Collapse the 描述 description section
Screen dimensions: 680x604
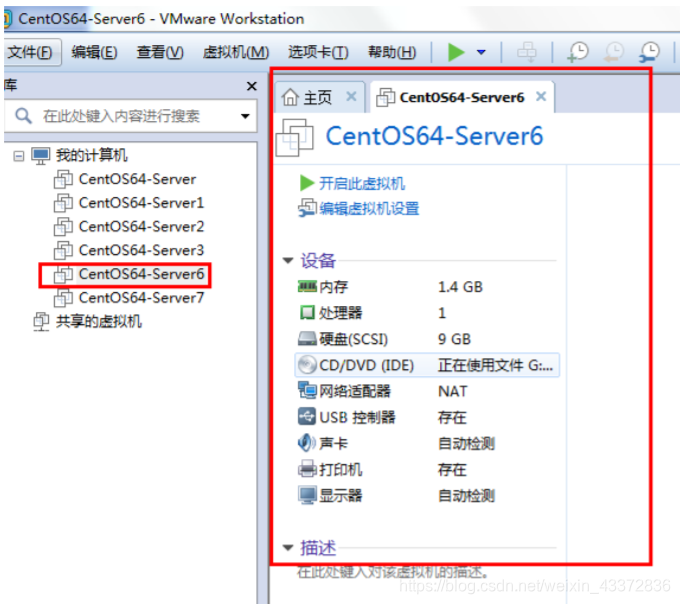(x=288, y=548)
